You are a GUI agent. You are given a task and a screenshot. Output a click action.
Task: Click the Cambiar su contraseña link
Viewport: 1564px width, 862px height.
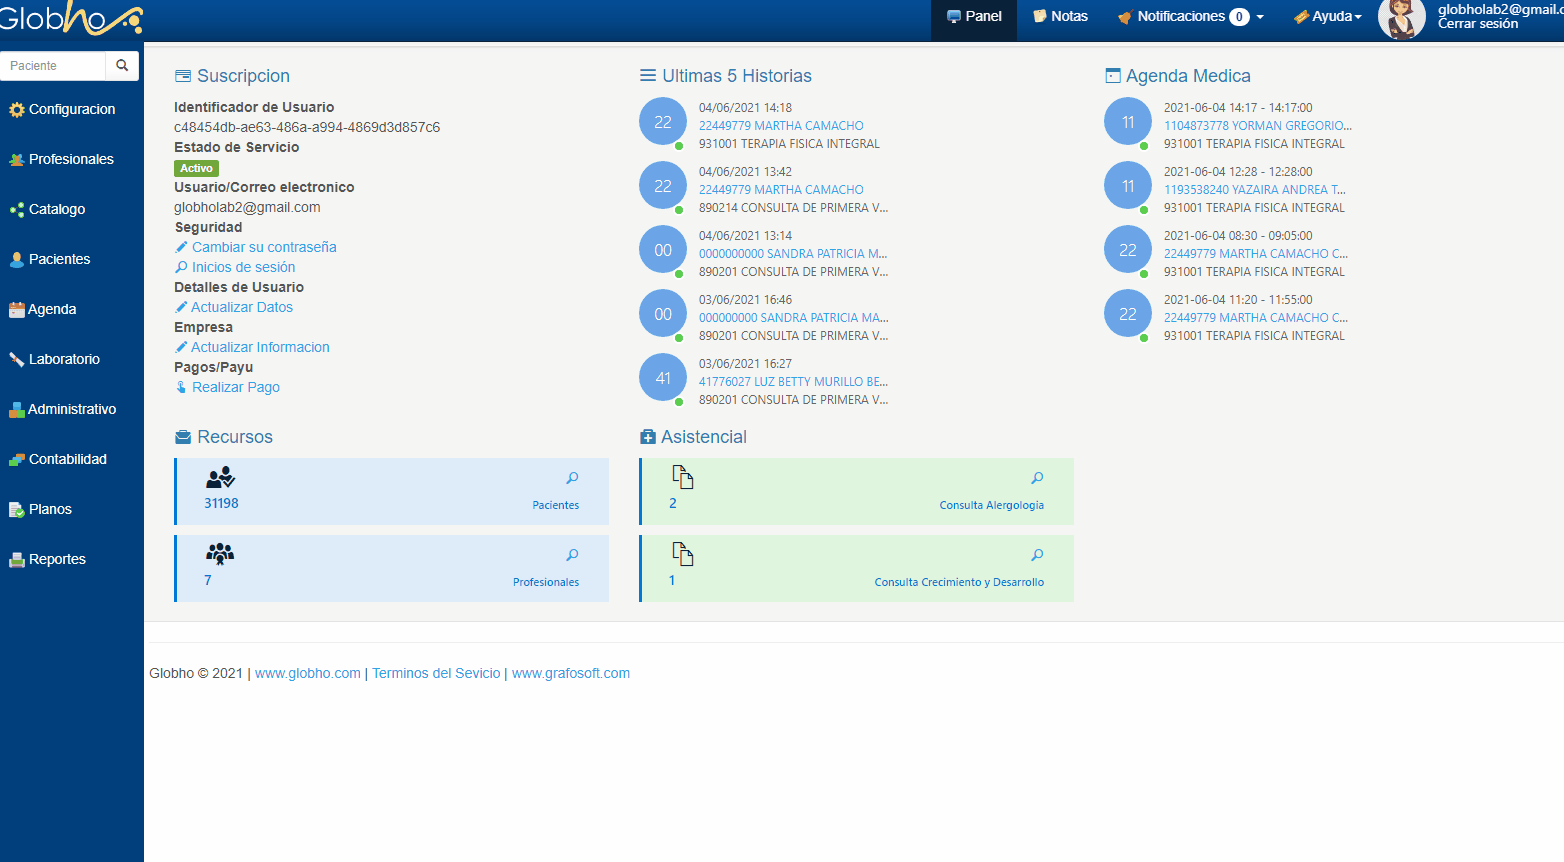(264, 247)
